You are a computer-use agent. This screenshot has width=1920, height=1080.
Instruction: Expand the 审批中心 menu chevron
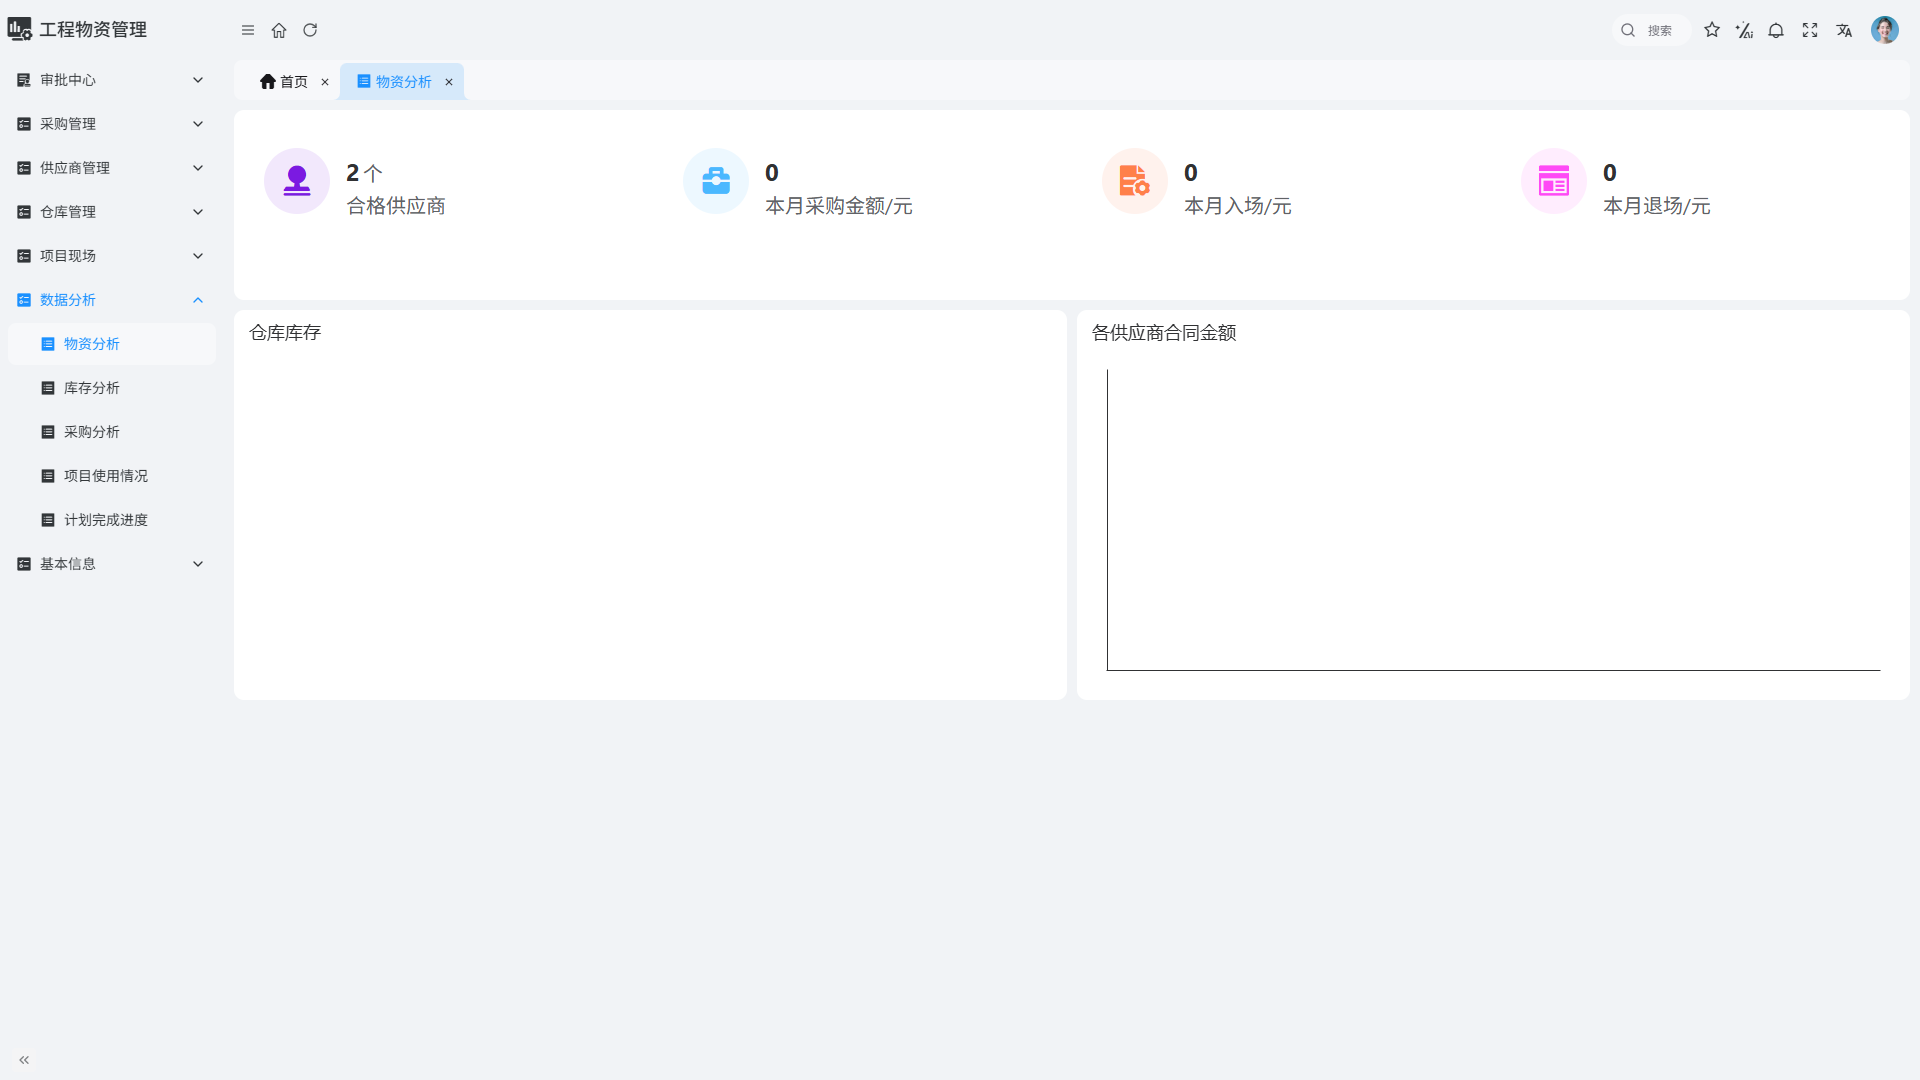(198, 80)
